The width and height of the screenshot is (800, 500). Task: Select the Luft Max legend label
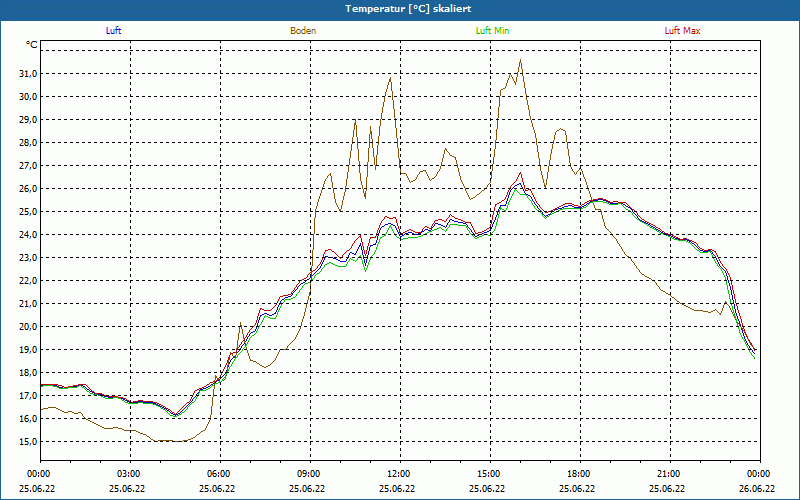(x=683, y=31)
